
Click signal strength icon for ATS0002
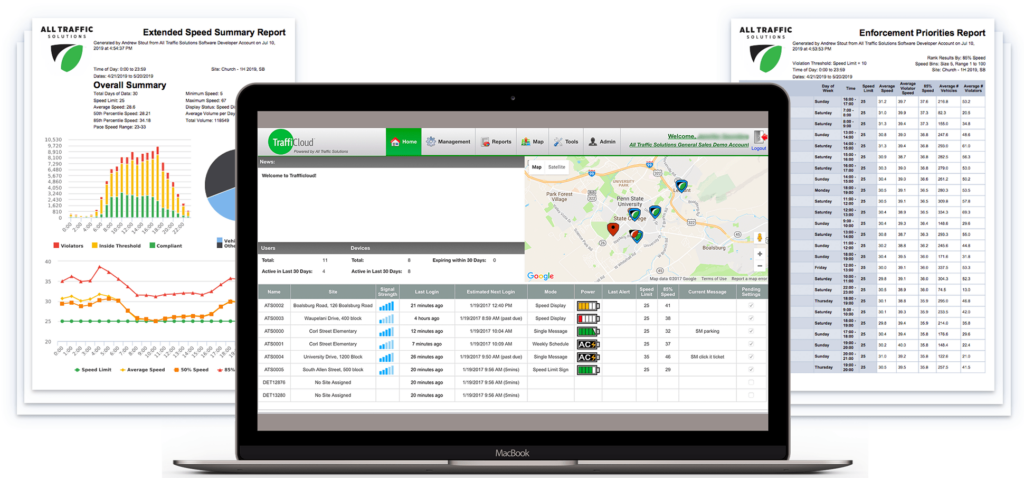click(x=387, y=305)
